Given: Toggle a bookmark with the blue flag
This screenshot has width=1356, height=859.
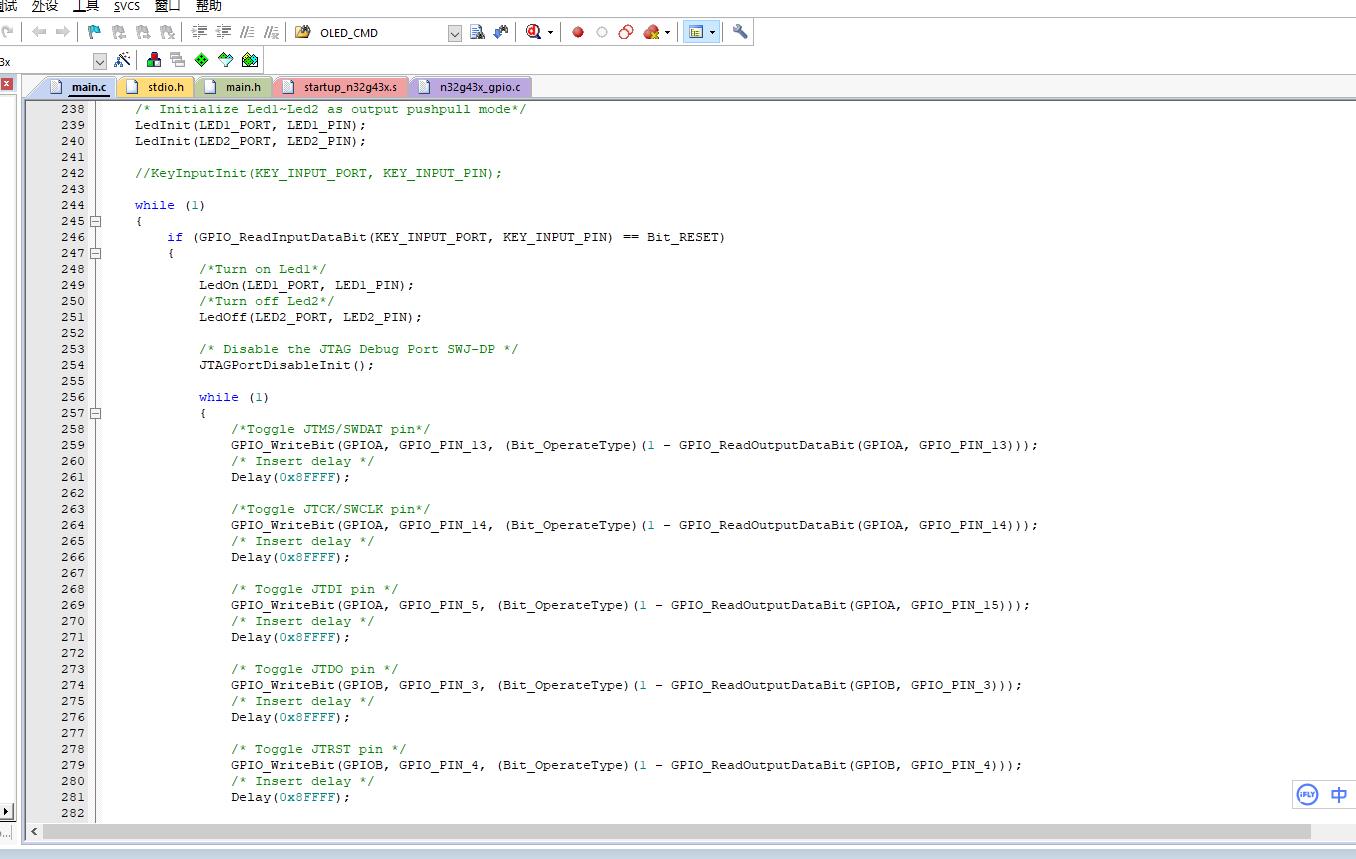Looking at the screenshot, I should tap(95, 32).
